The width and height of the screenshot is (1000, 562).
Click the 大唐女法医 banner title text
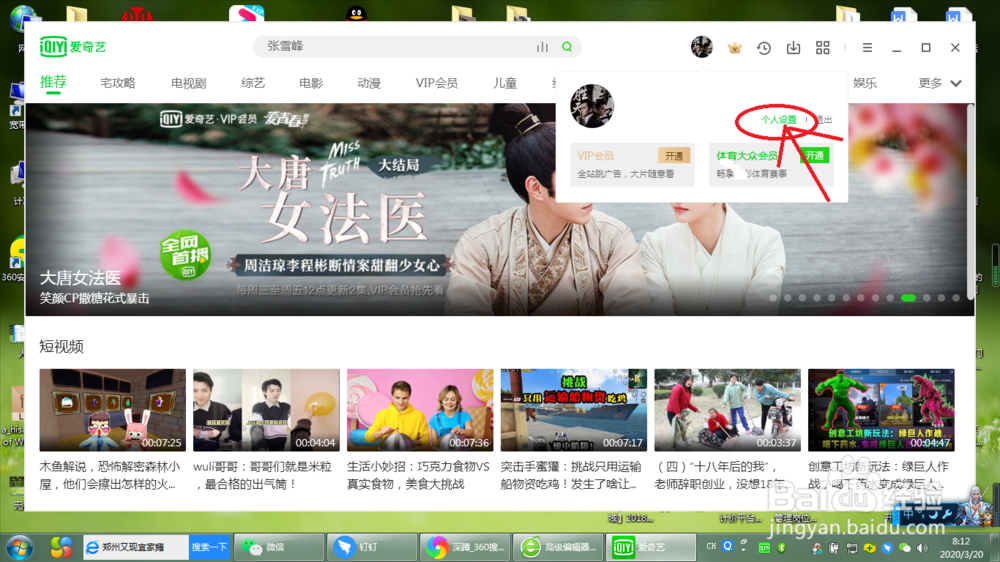[x=80, y=277]
